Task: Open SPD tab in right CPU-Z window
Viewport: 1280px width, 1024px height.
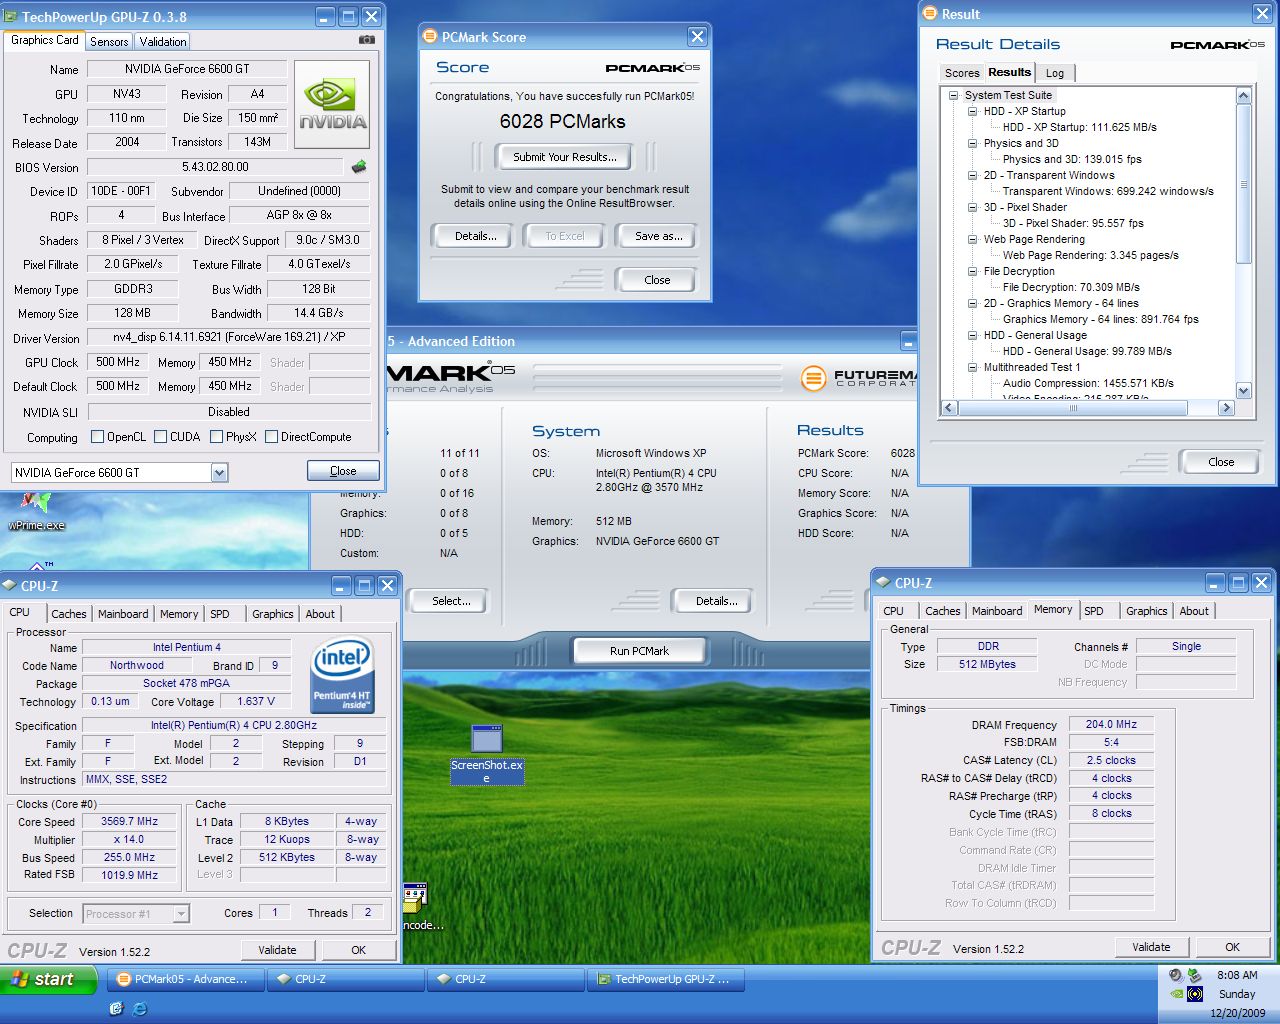Action: click(1094, 611)
